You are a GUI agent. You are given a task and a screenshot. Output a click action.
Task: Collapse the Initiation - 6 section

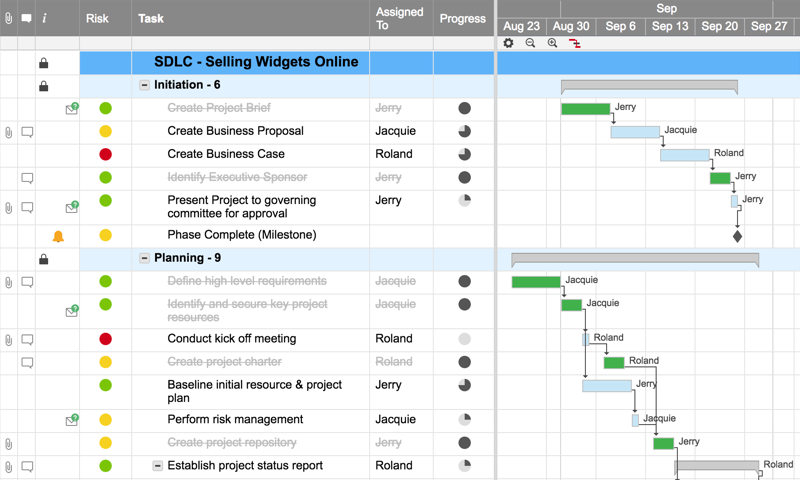coord(144,86)
